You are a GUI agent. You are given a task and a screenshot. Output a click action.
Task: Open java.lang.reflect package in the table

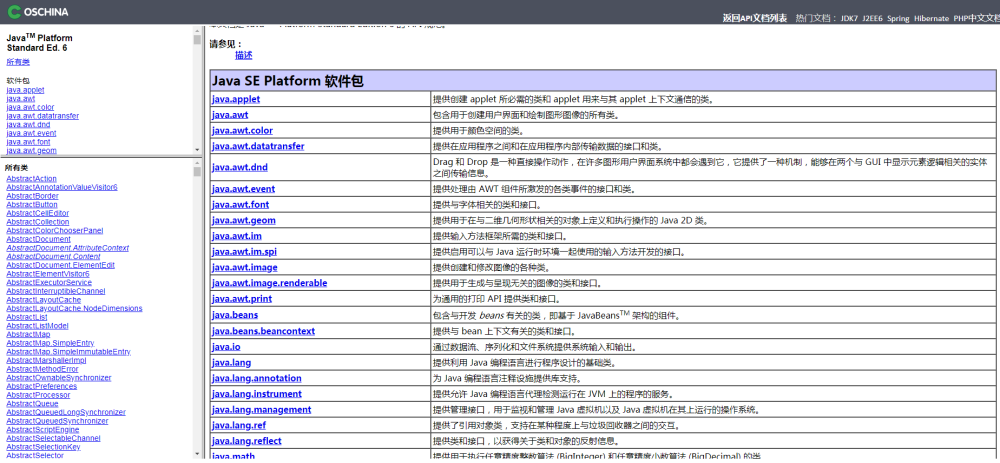tap(246, 441)
